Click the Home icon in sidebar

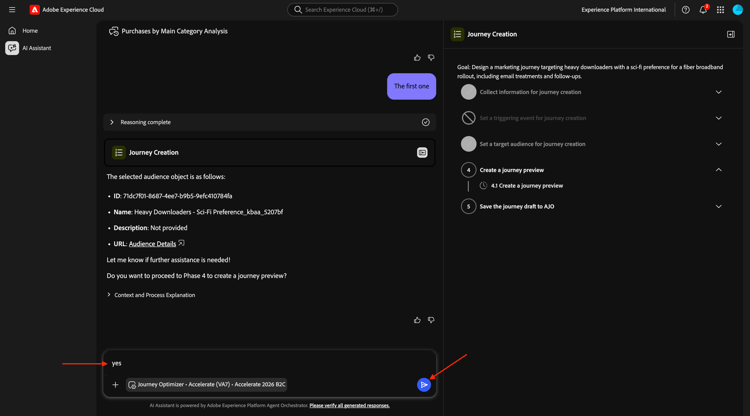(x=12, y=31)
